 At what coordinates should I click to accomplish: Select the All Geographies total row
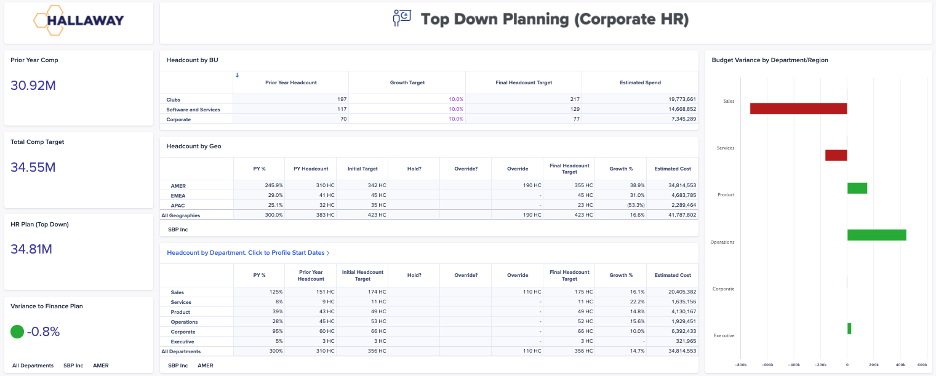(x=429, y=215)
